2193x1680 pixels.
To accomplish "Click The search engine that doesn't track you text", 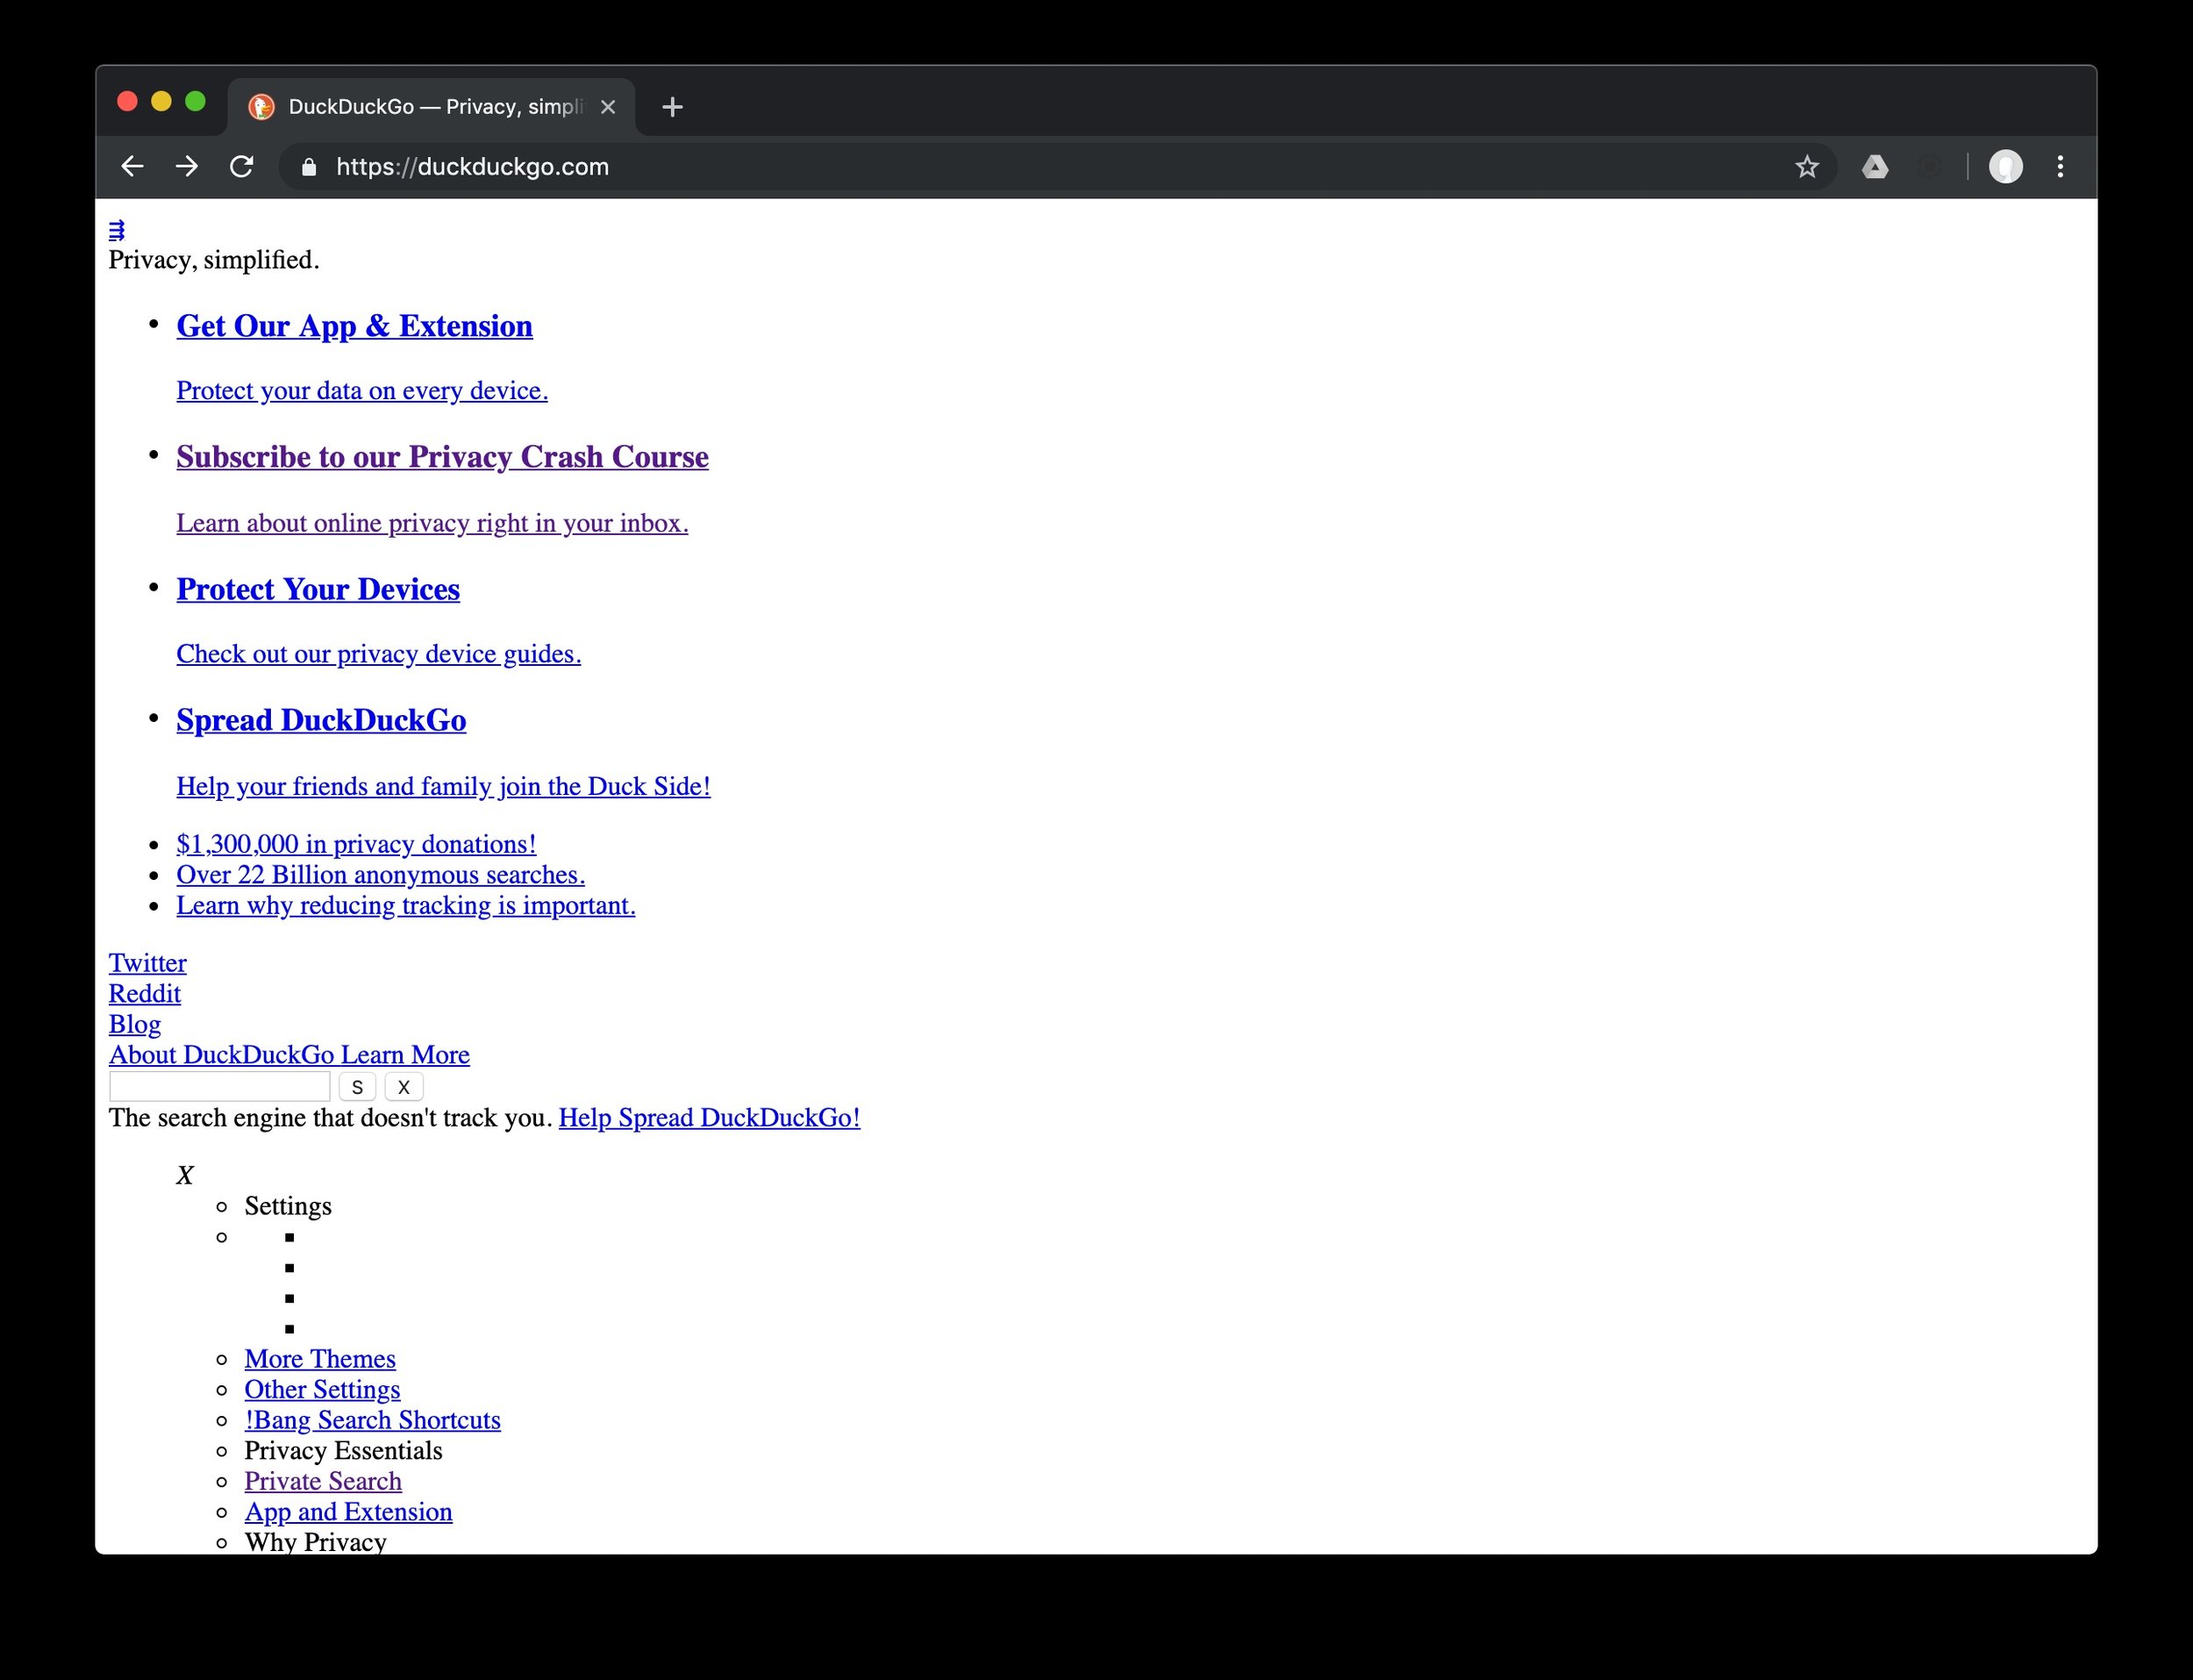I will click(x=330, y=1118).
